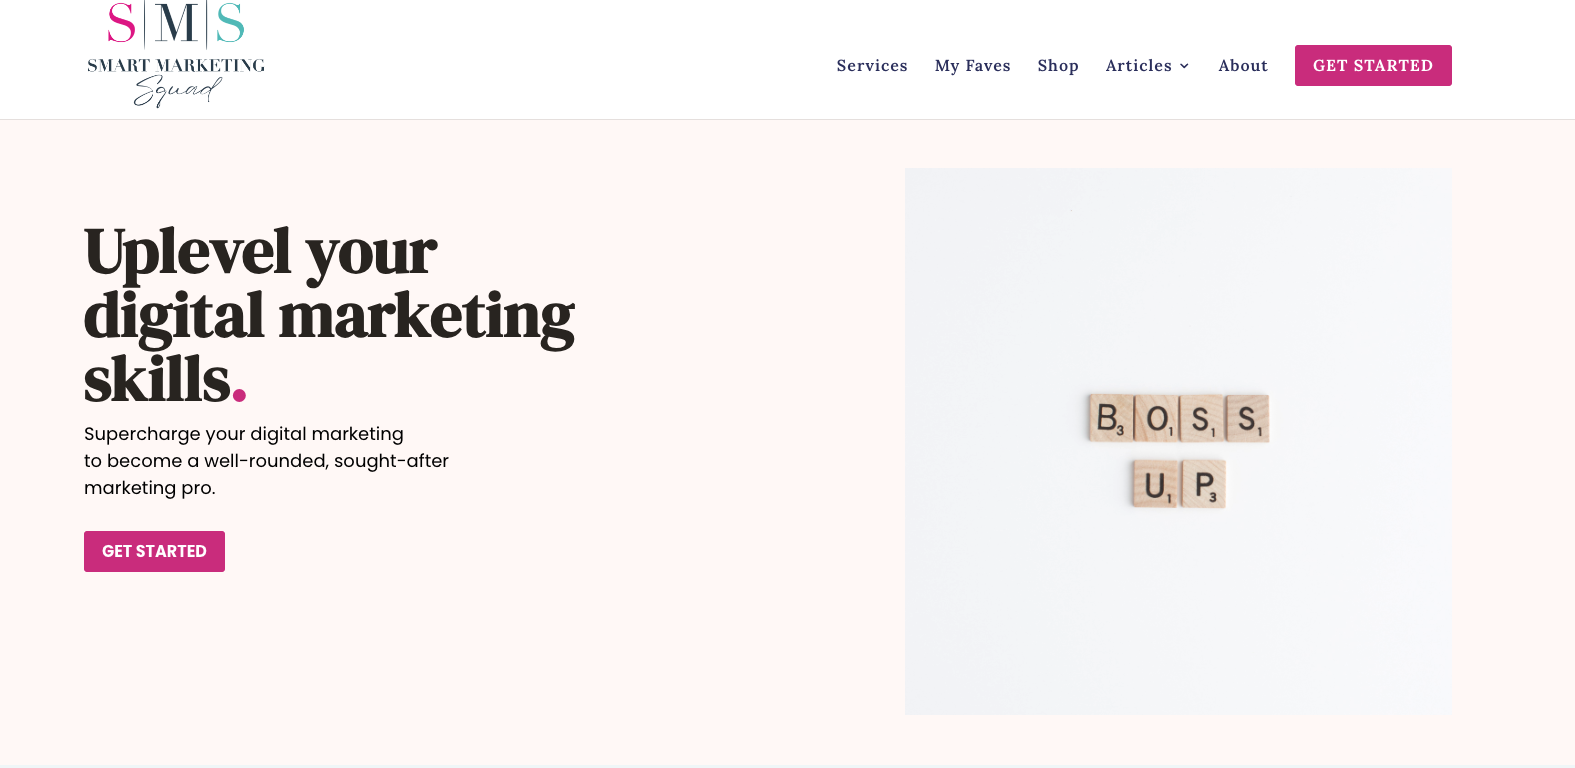The width and height of the screenshot is (1575, 768).
Task: Navigate to the About page
Action: pos(1243,66)
